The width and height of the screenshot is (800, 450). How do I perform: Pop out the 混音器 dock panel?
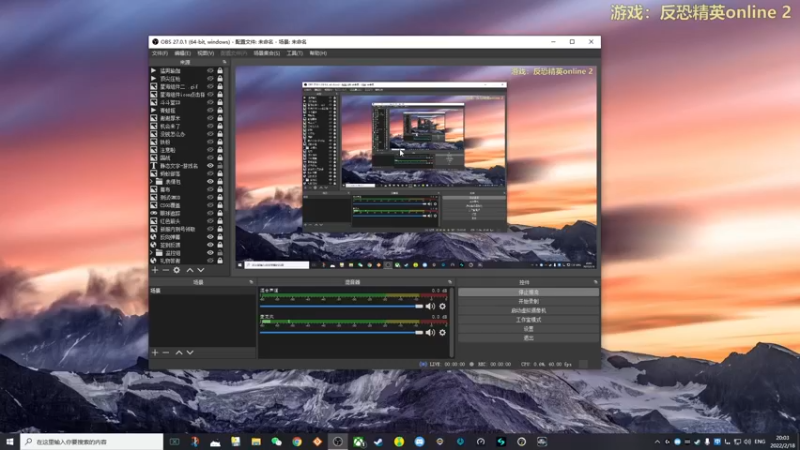(449, 282)
